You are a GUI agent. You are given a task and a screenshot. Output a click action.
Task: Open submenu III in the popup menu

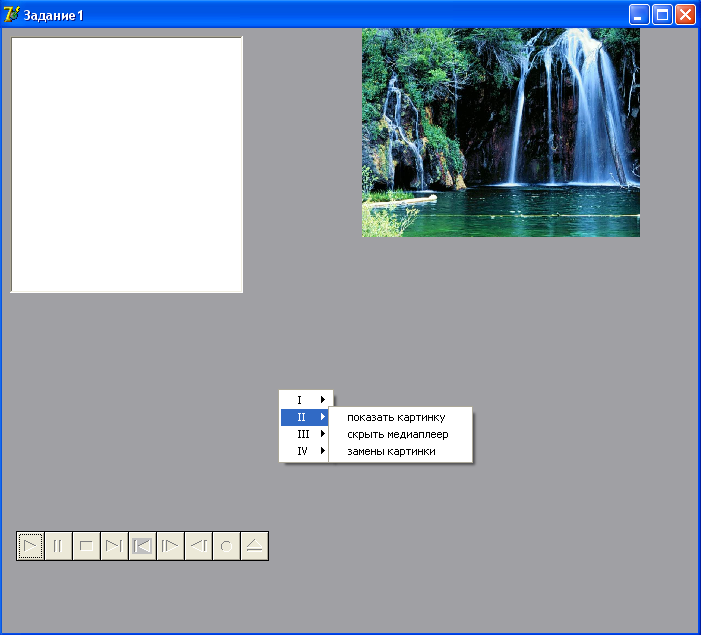(305, 434)
